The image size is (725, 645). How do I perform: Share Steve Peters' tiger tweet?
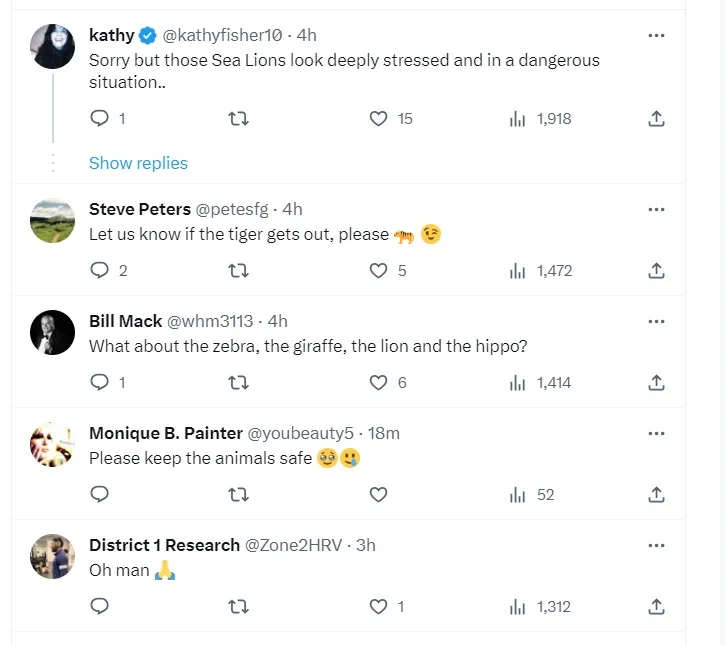point(656,270)
